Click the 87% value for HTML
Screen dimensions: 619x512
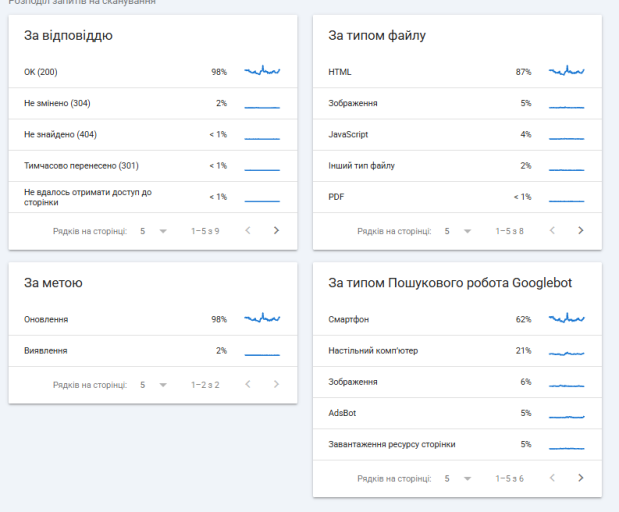point(523,72)
